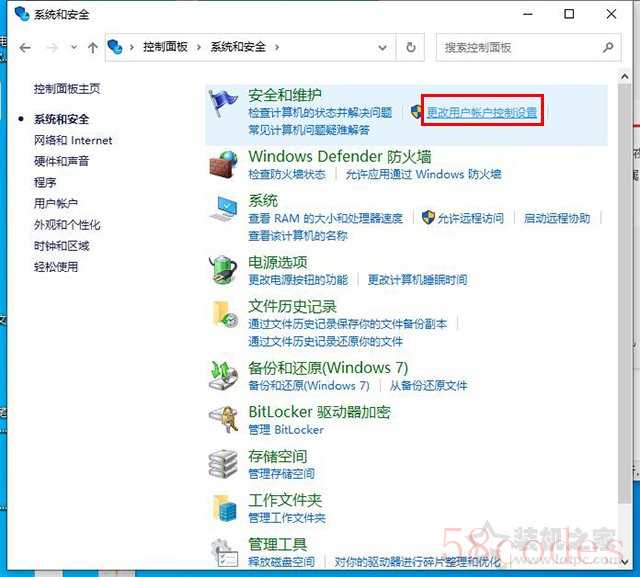Click the BitLocker keys icon
The image size is (640, 577).
click(x=223, y=419)
